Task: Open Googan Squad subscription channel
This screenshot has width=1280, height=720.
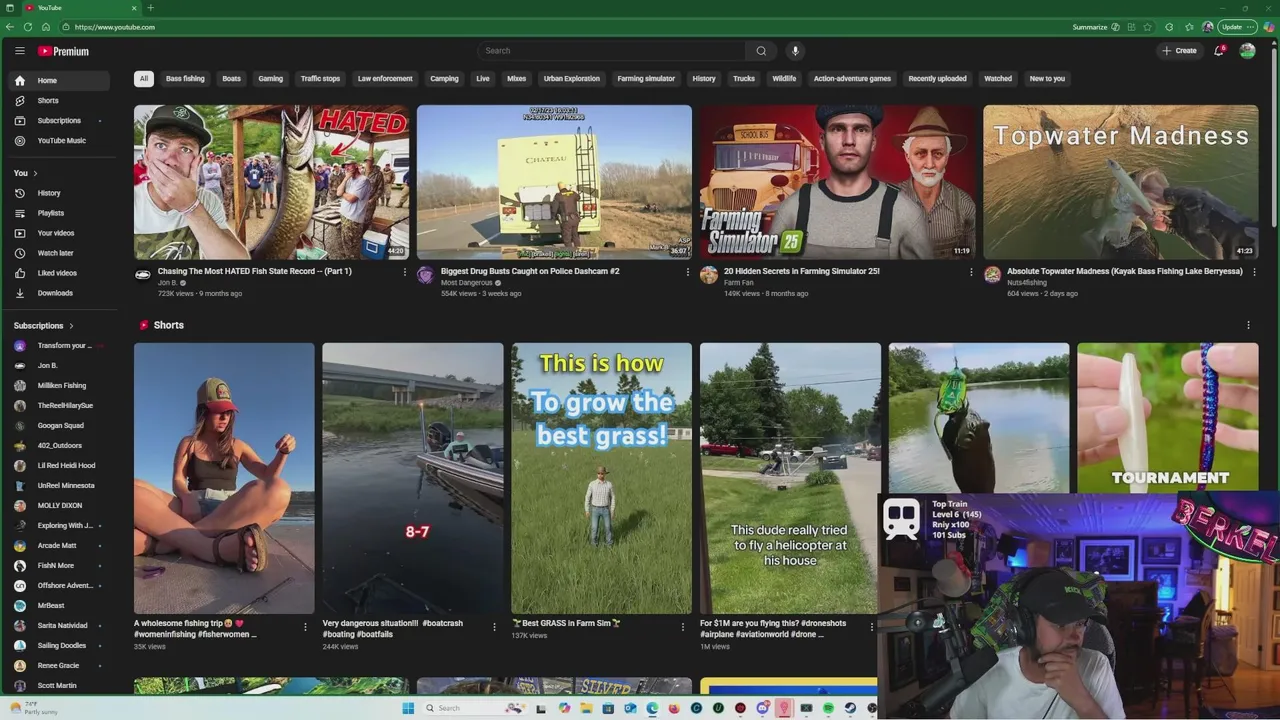Action: point(59,425)
